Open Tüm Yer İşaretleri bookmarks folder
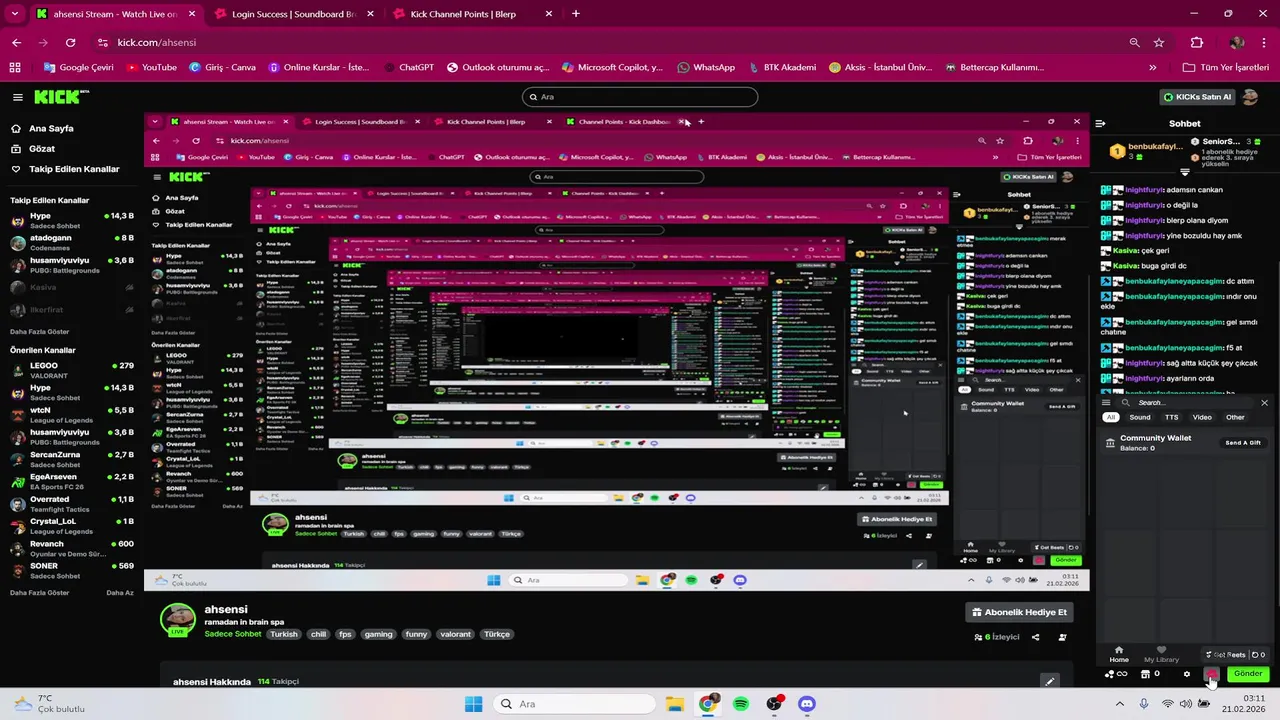 point(1225,67)
